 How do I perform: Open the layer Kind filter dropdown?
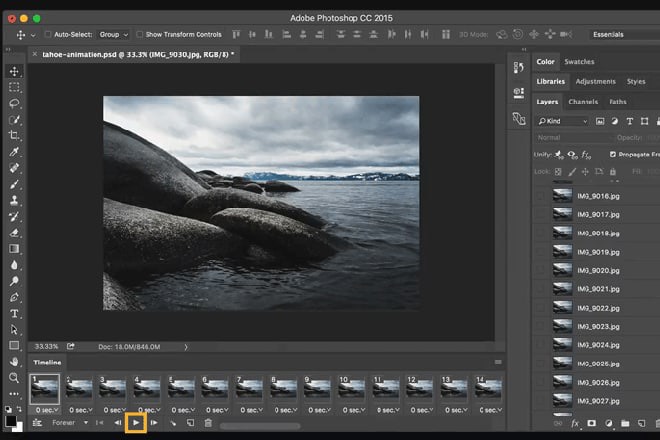[563, 121]
